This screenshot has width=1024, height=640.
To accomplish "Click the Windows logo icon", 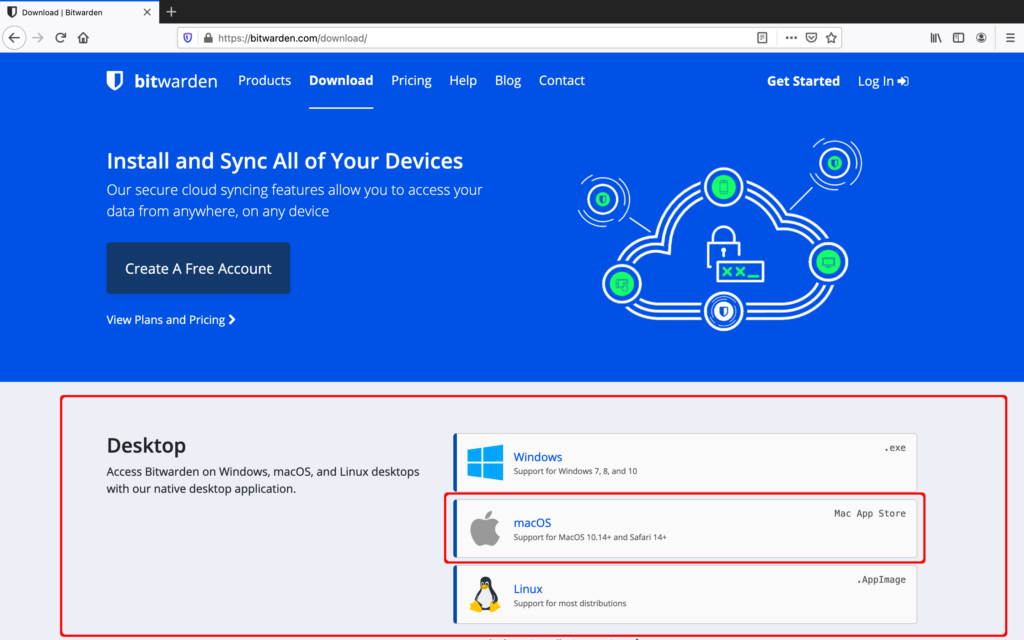I will pos(485,462).
